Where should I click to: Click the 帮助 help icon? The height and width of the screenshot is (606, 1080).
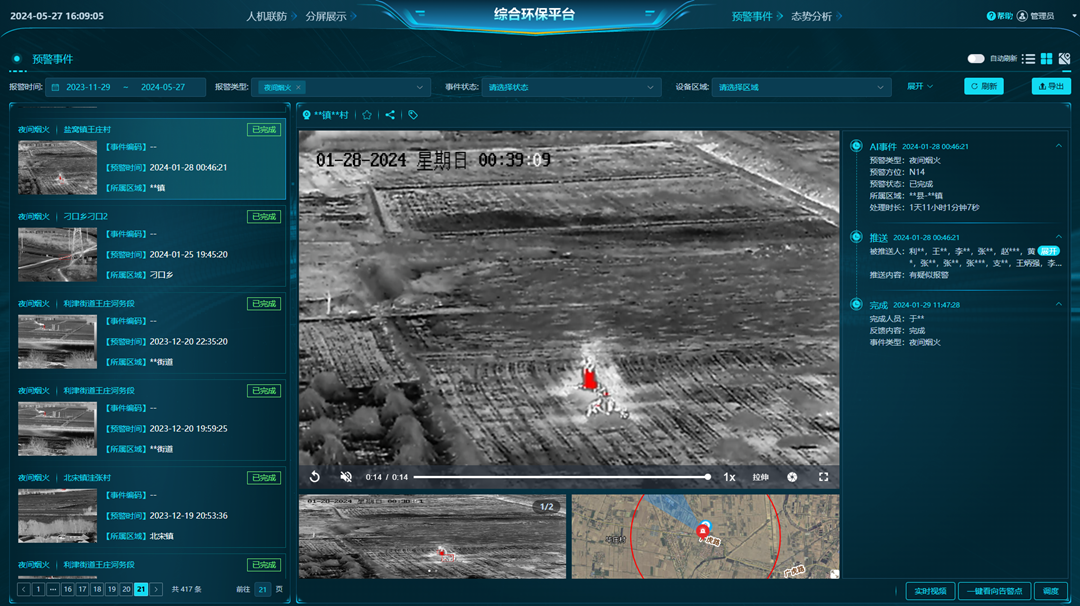(991, 16)
